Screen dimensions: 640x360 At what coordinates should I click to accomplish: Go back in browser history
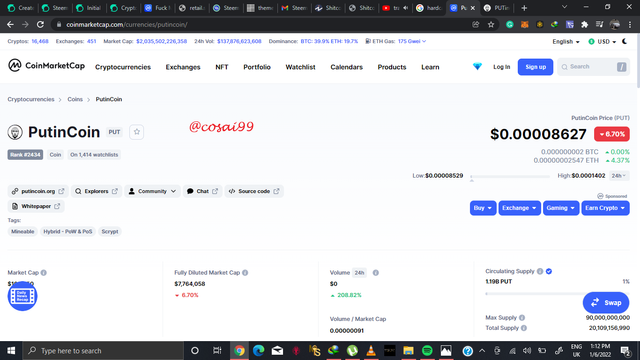click(x=10, y=24)
